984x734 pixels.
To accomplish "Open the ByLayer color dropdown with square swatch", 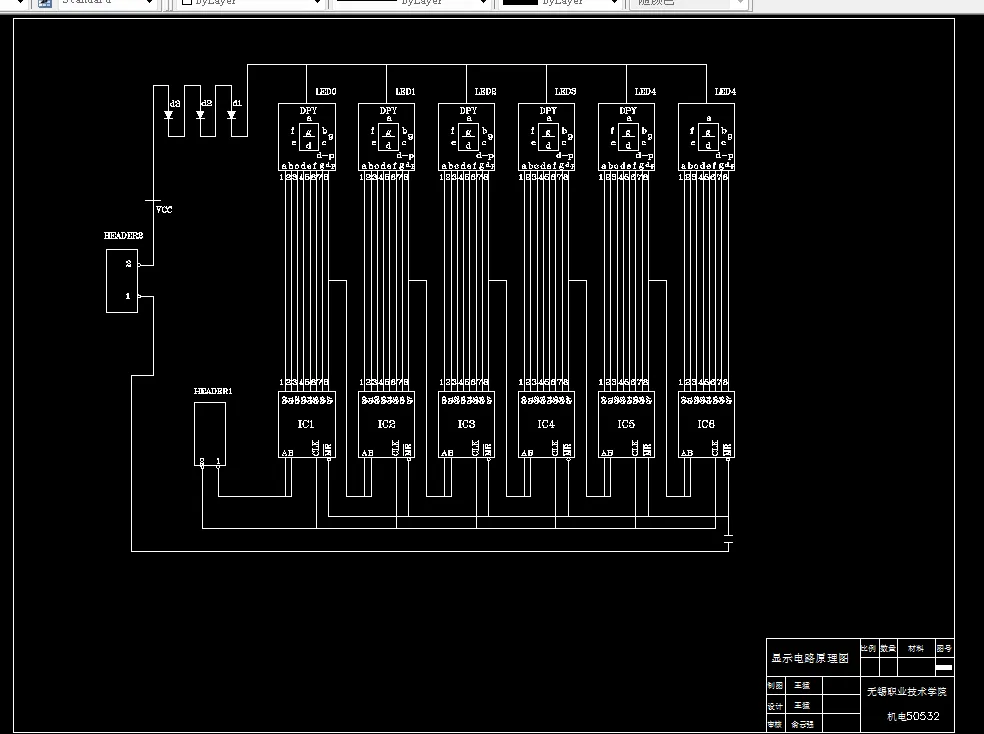I will coord(251,3).
